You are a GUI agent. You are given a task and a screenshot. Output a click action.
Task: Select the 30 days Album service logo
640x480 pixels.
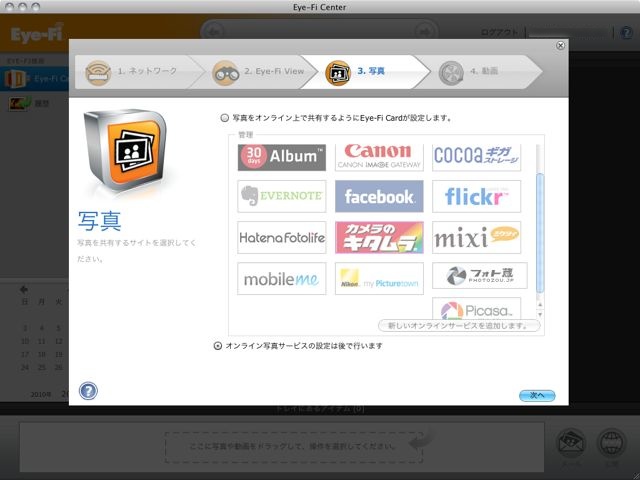(x=282, y=157)
